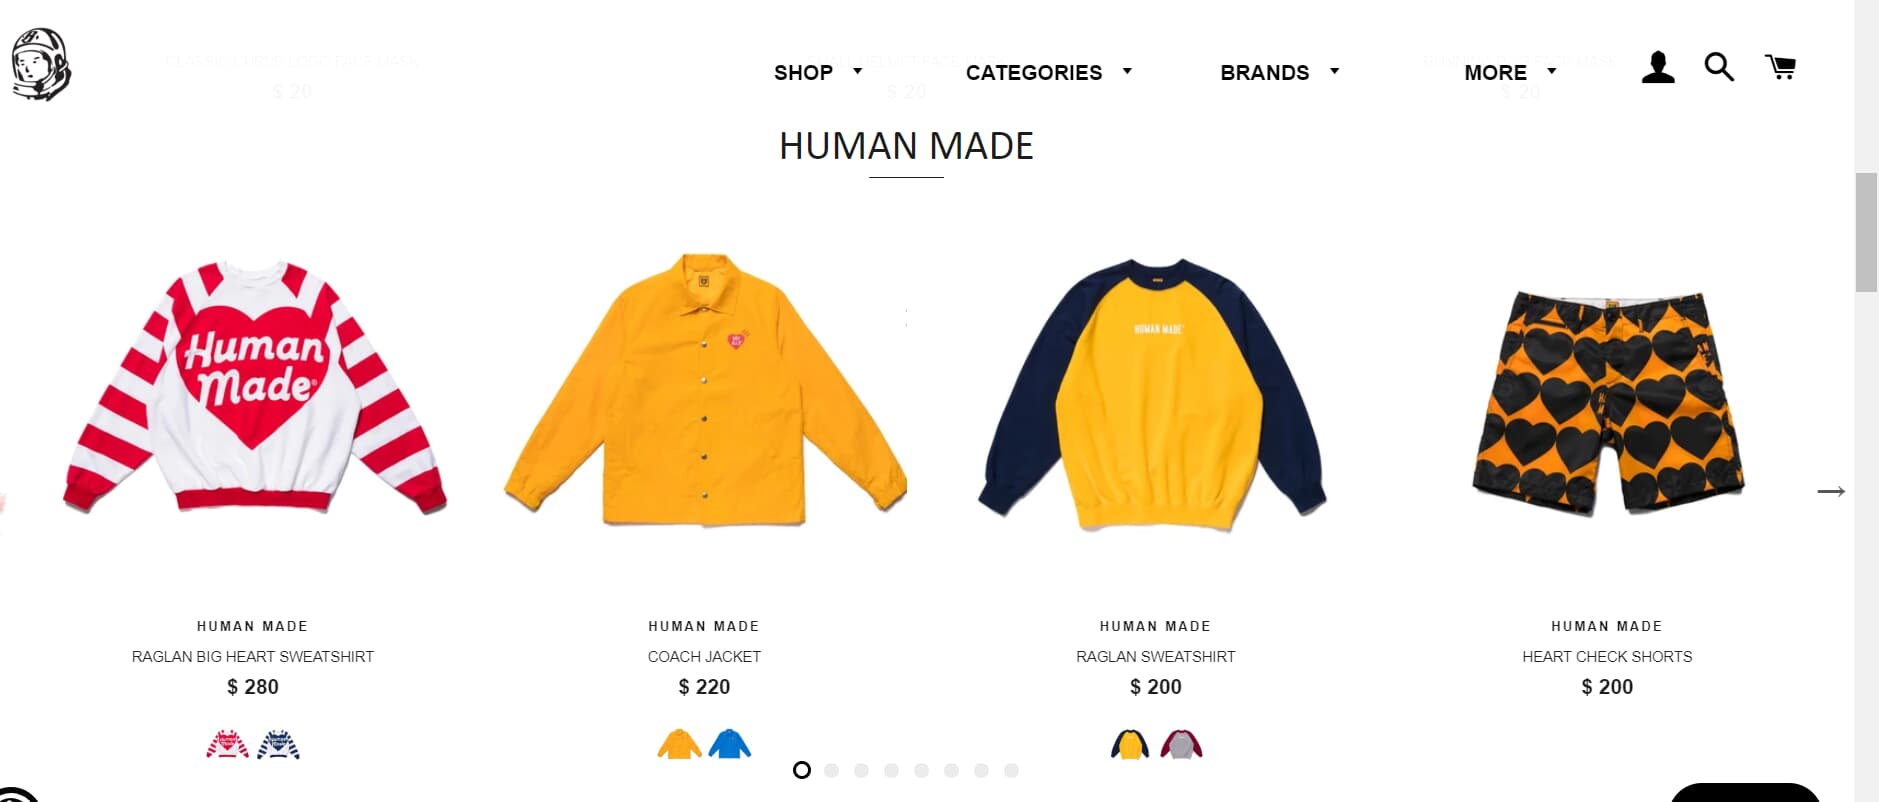1879x802 pixels.
Task: Open the Heart Check Shorts link
Action: (x=1607, y=656)
